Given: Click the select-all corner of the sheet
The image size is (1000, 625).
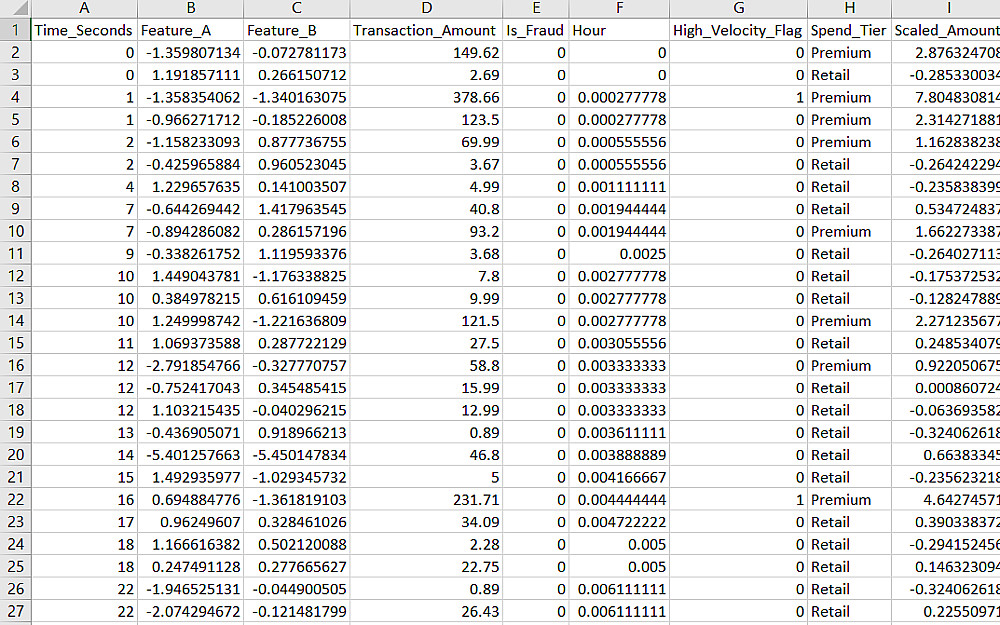Looking at the screenshot, I should tap(15, 8).
